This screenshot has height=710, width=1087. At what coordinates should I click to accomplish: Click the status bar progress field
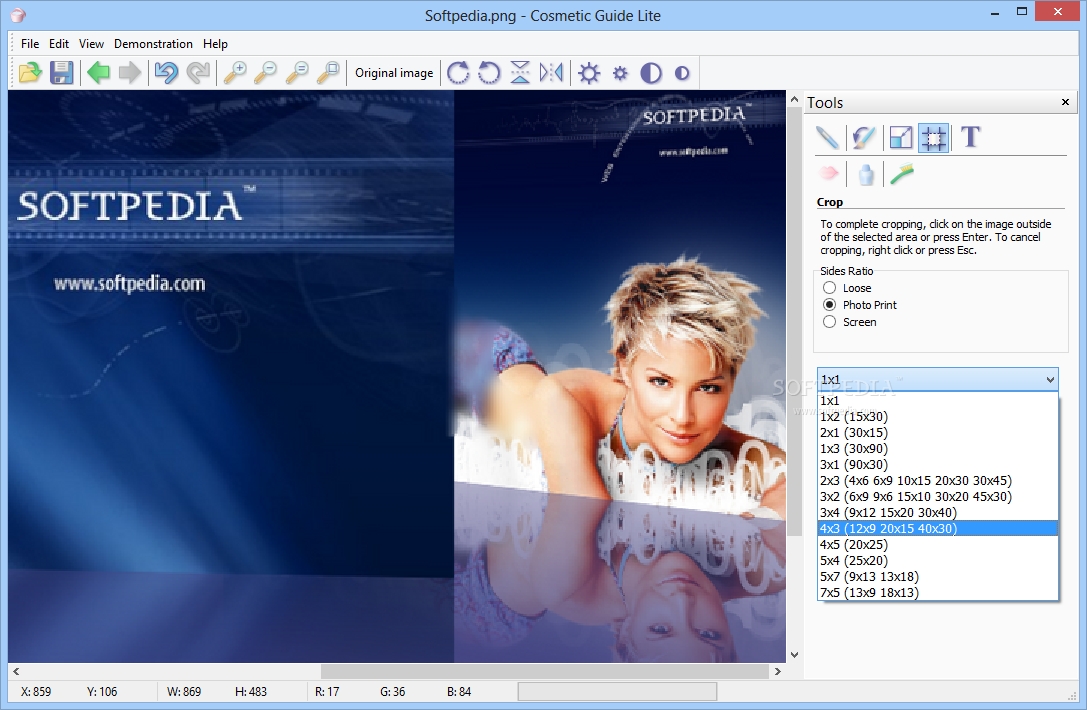618,691
